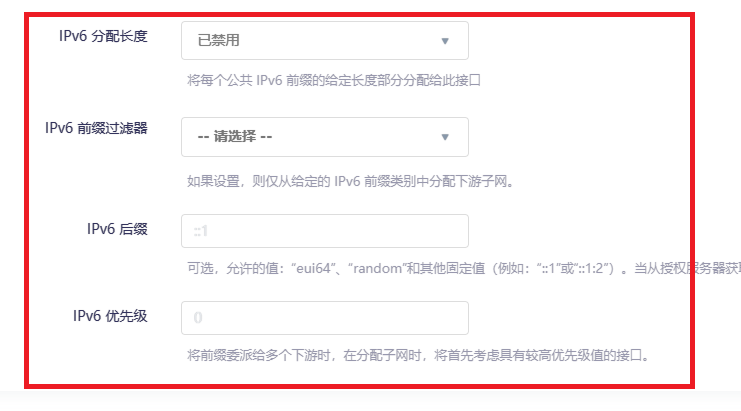Click empty area right of 已禁用 text

pos(338,41)
